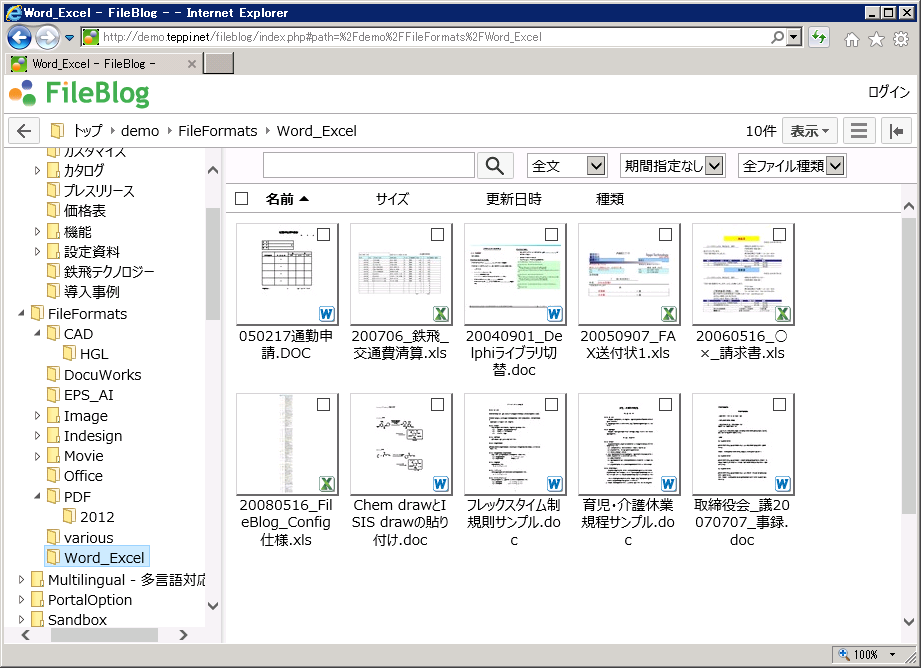Go back using the FileBlog back arrow
This screenshot has width=921, height=668.
click(x=24, y=130)
